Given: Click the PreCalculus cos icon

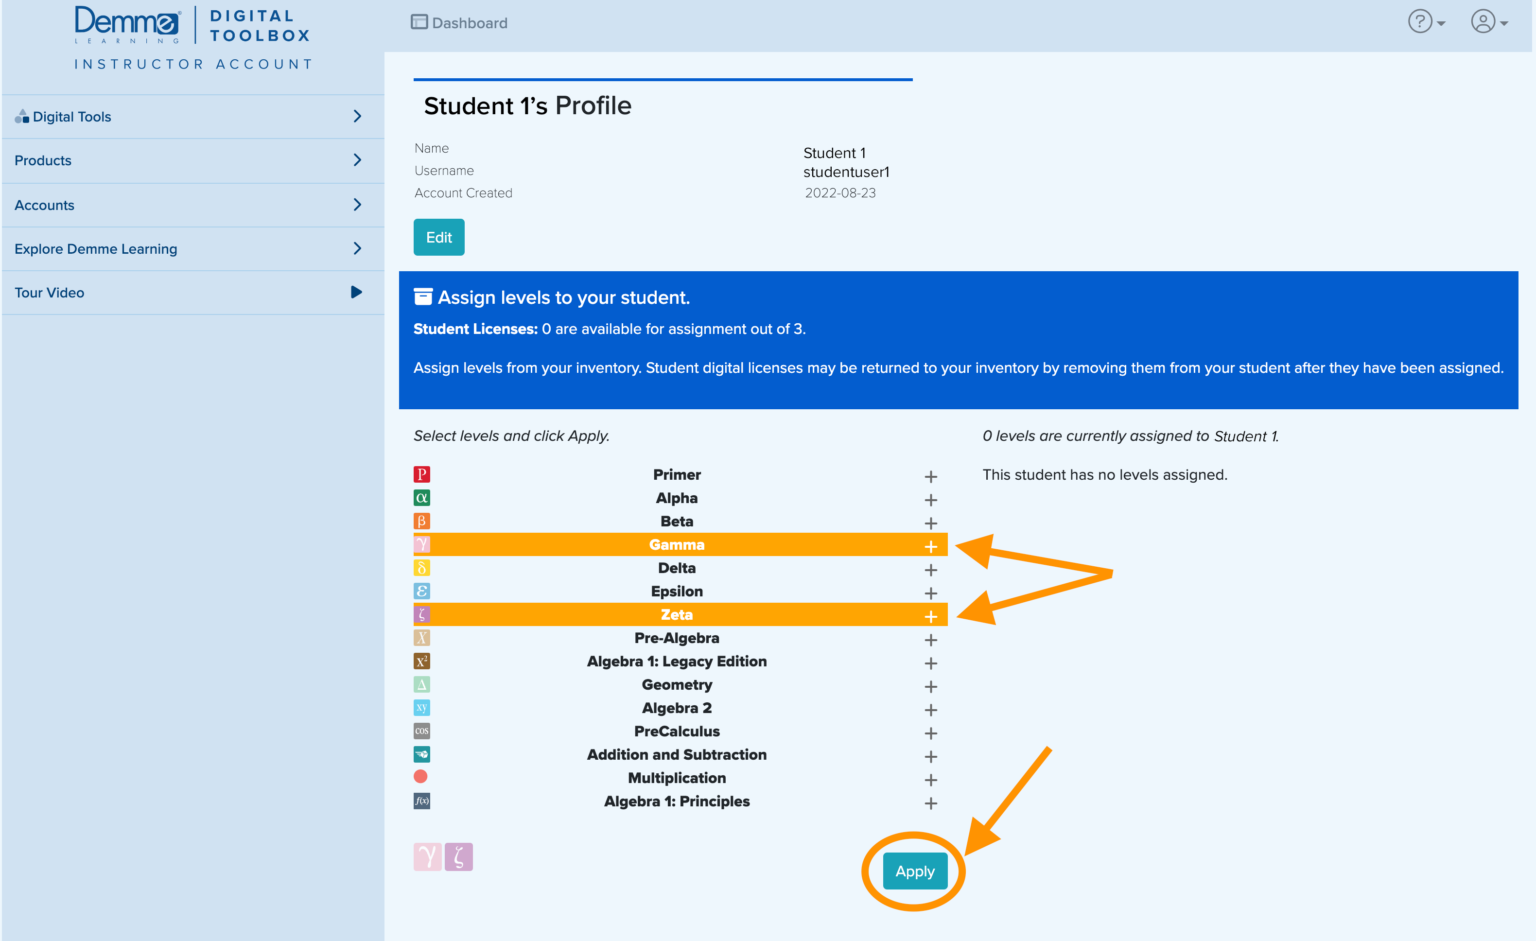Looking at the screenshot, I should click(x=421, y=731).
